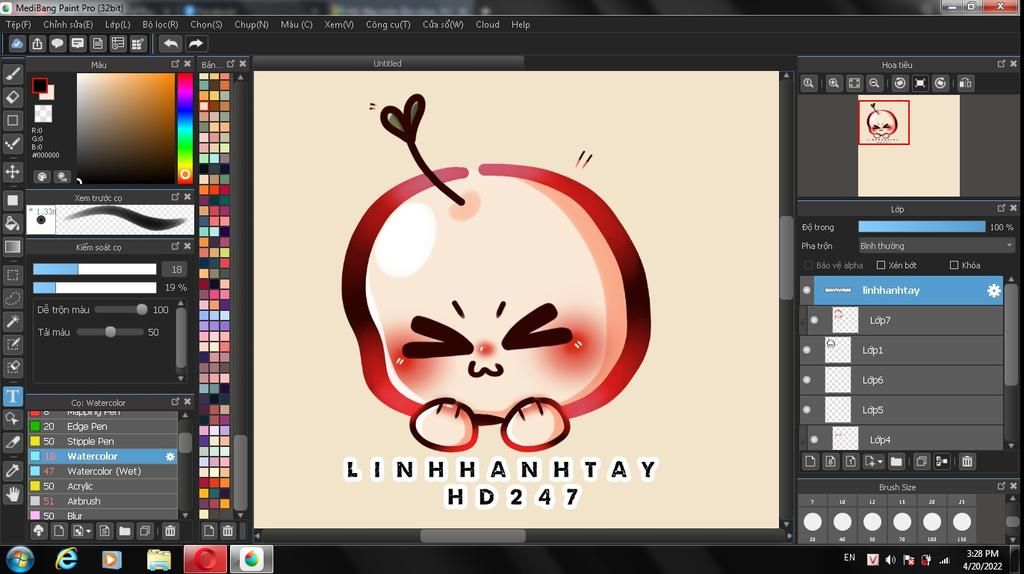Select the rectangular Select tool
1024x574 pixels.
pyautogui.click(x=12, y=275)
